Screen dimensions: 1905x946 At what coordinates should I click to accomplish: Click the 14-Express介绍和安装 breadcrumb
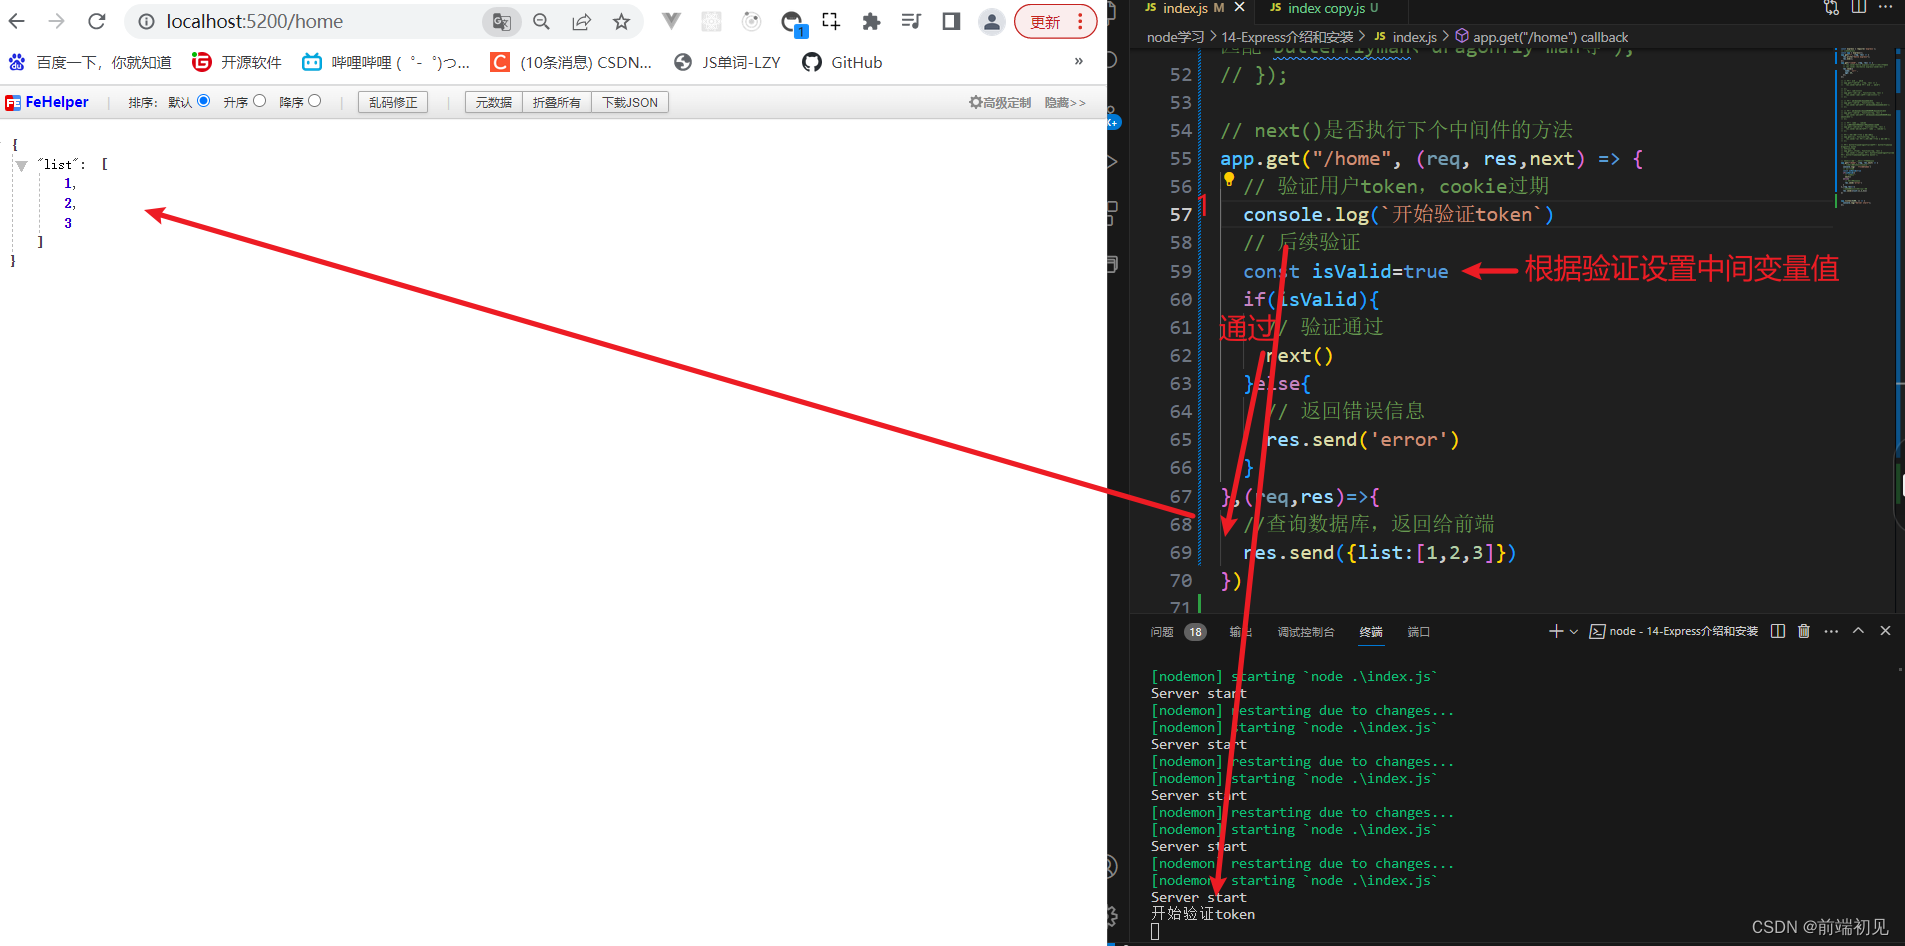tap(1287, 37)
